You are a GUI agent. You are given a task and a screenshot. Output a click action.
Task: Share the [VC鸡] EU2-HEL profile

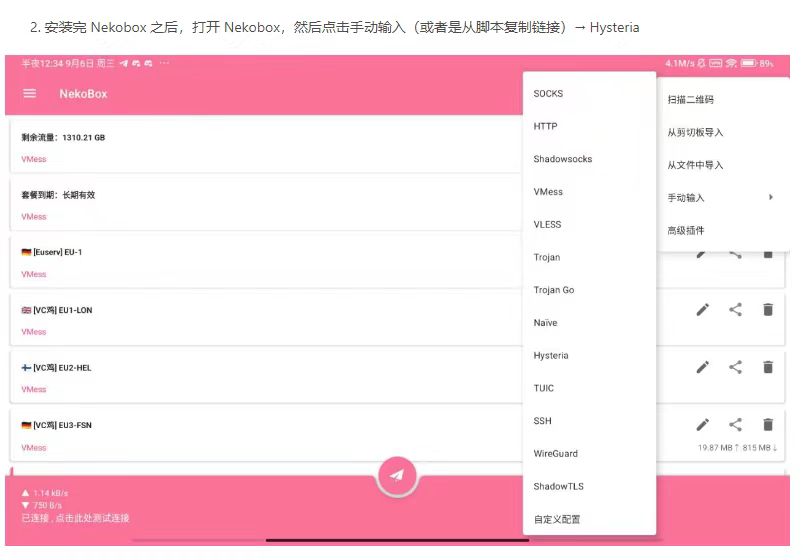[x=735, y=367]
